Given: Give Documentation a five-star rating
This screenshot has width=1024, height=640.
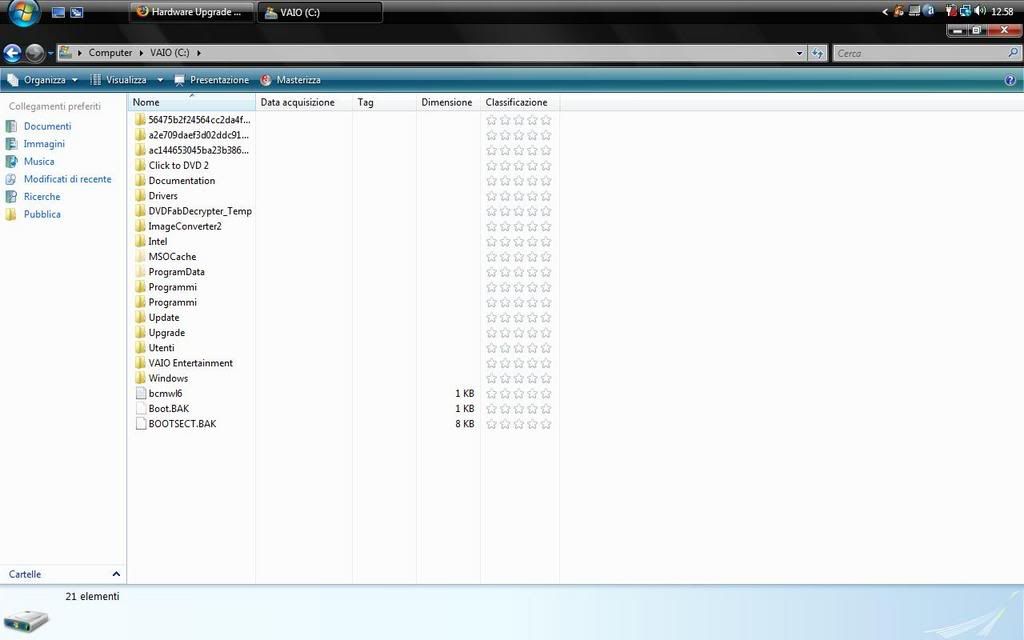Looking at the screenshot, I should [x=546, y=180].
